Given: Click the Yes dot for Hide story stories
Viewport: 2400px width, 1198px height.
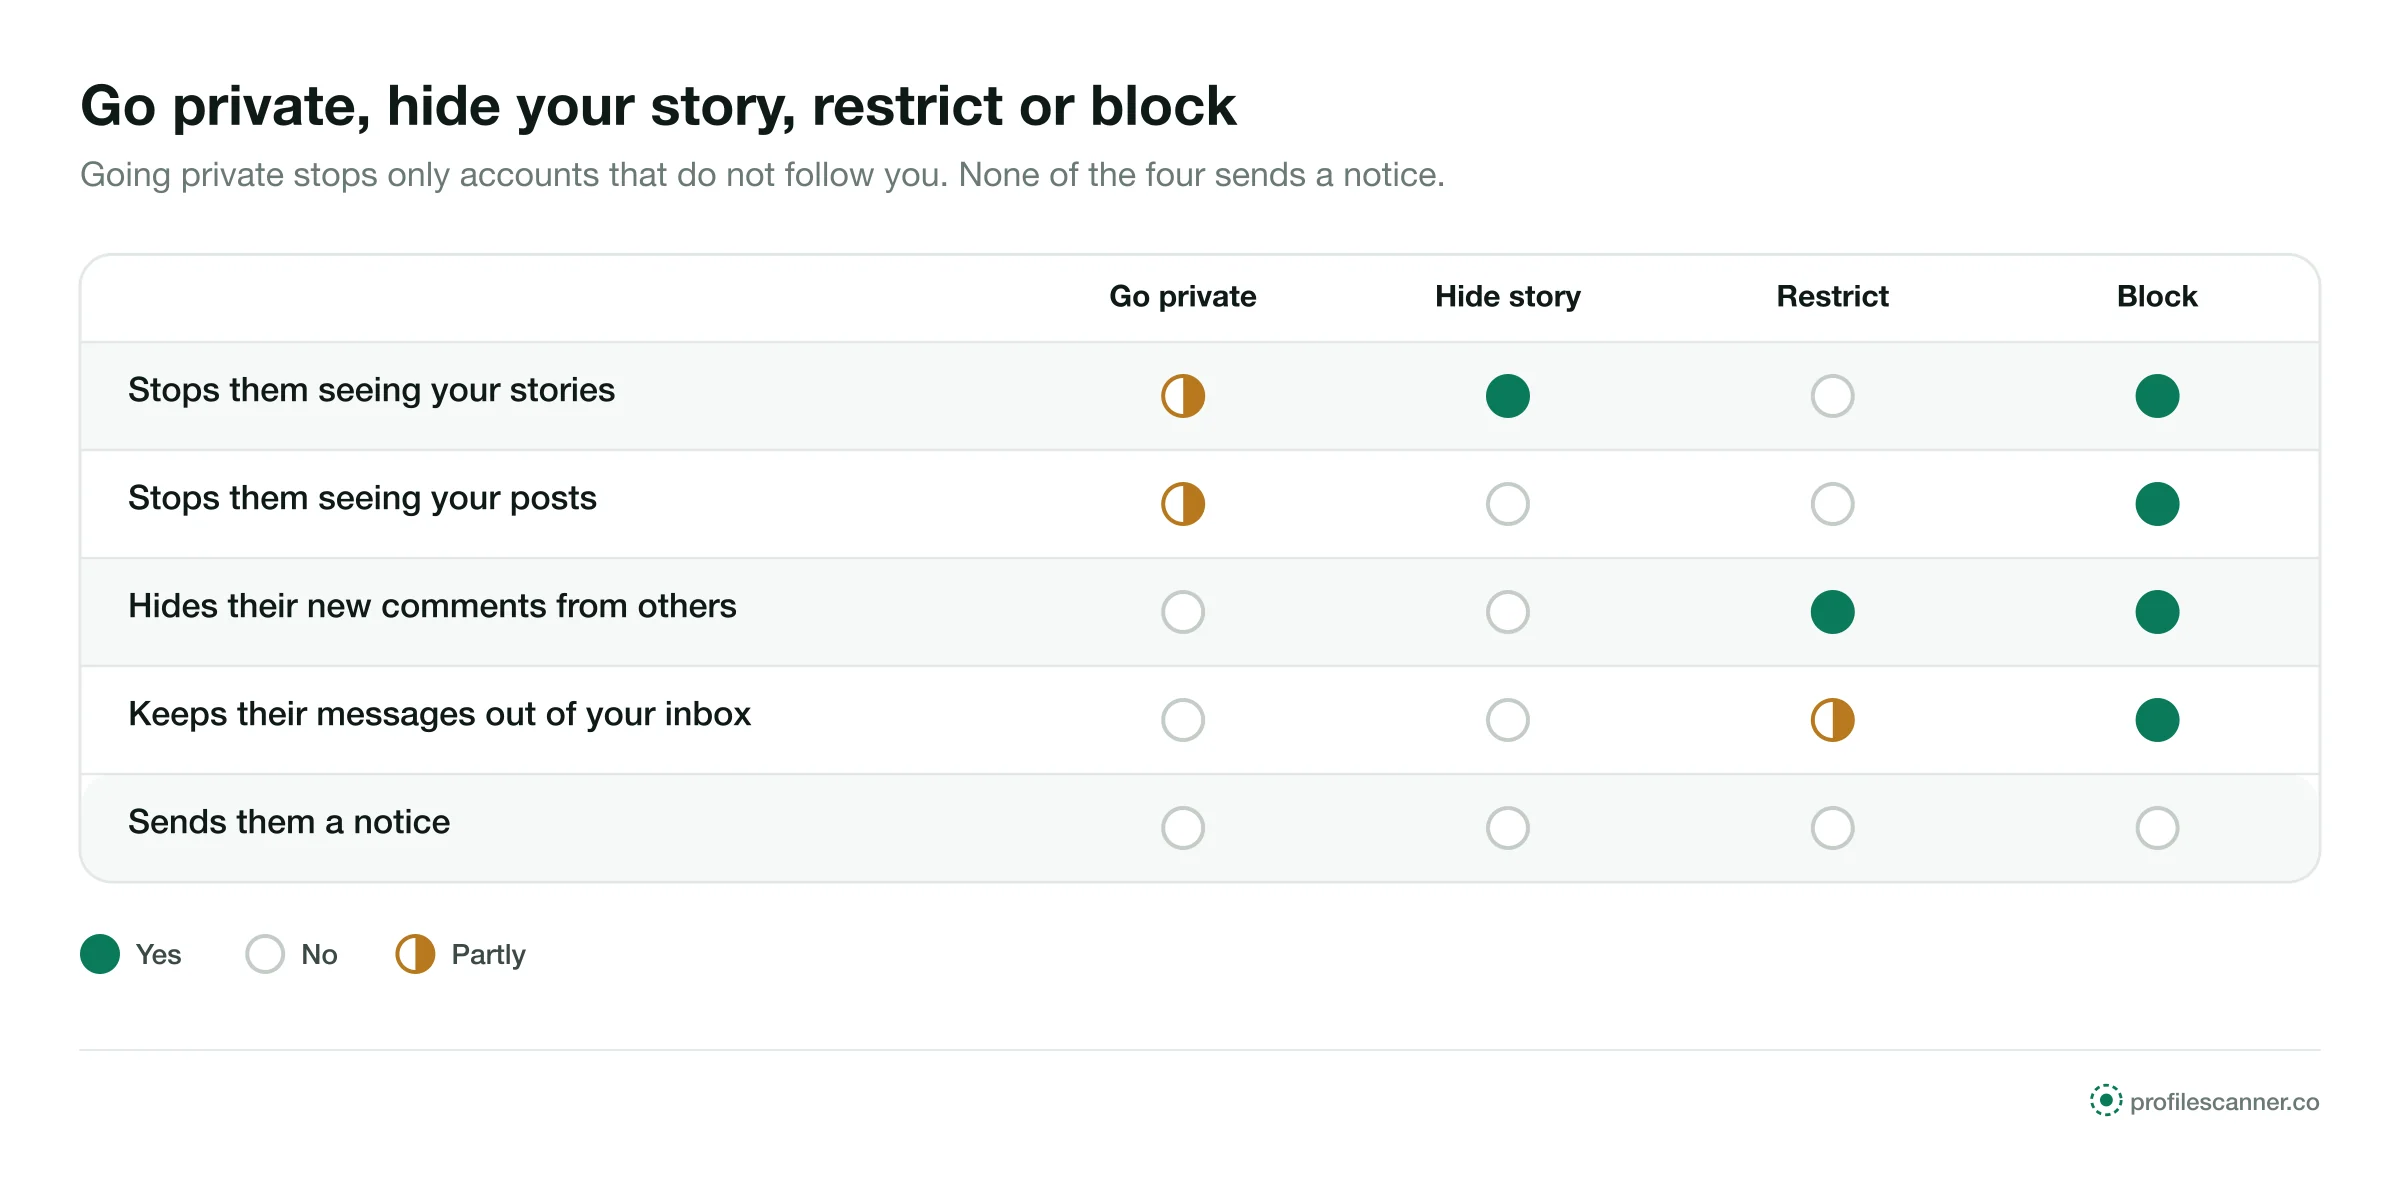Looking at the screenshot, I should [1508, 396].
